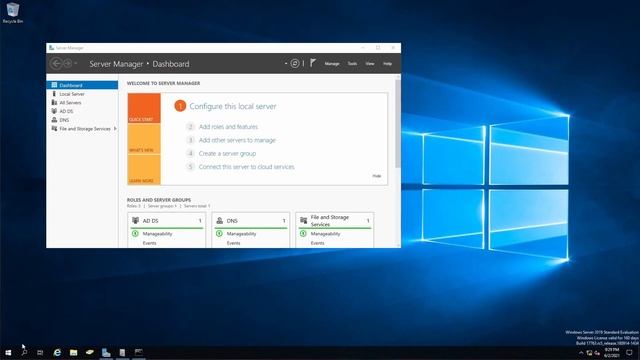The height and width of the screenshot is (360, 640).
Task: Show hidden system tray icons
Action: [x=581, y=353]
